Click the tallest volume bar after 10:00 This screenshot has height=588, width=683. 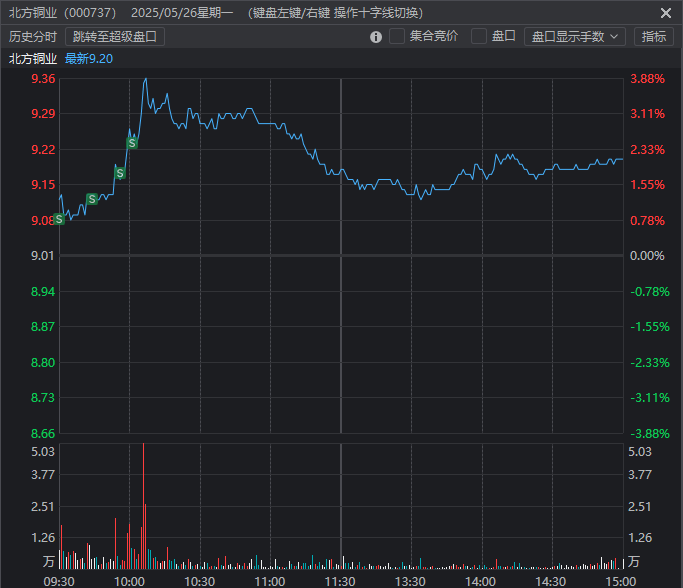point(144,500)
